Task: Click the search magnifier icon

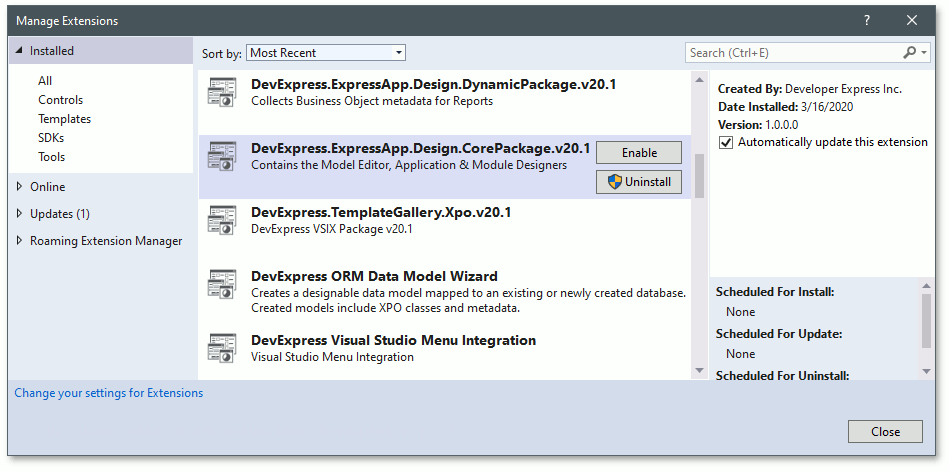Action: point(909,53)
